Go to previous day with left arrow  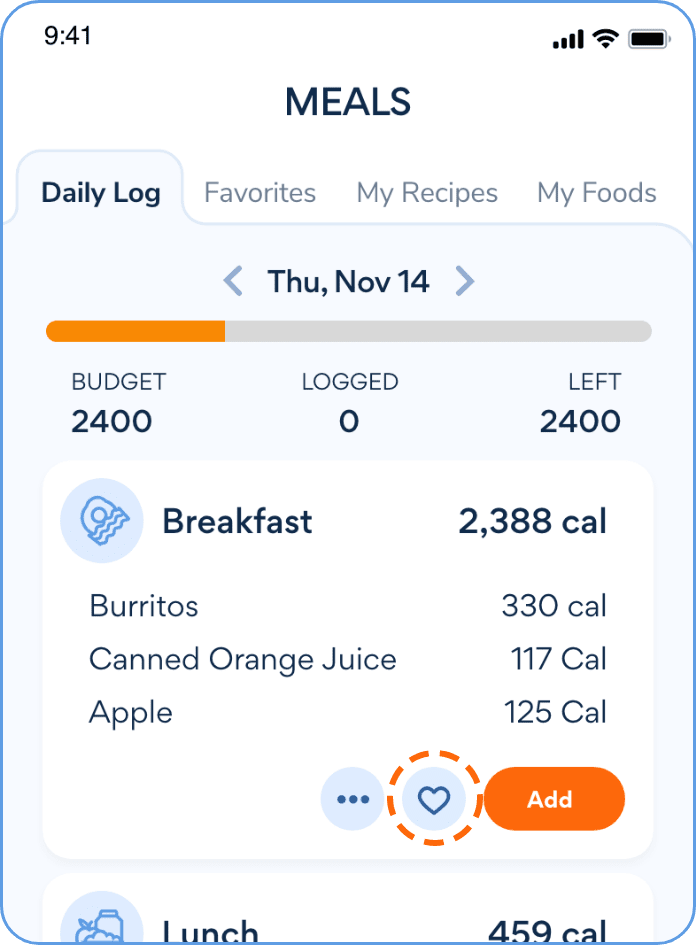233,281
